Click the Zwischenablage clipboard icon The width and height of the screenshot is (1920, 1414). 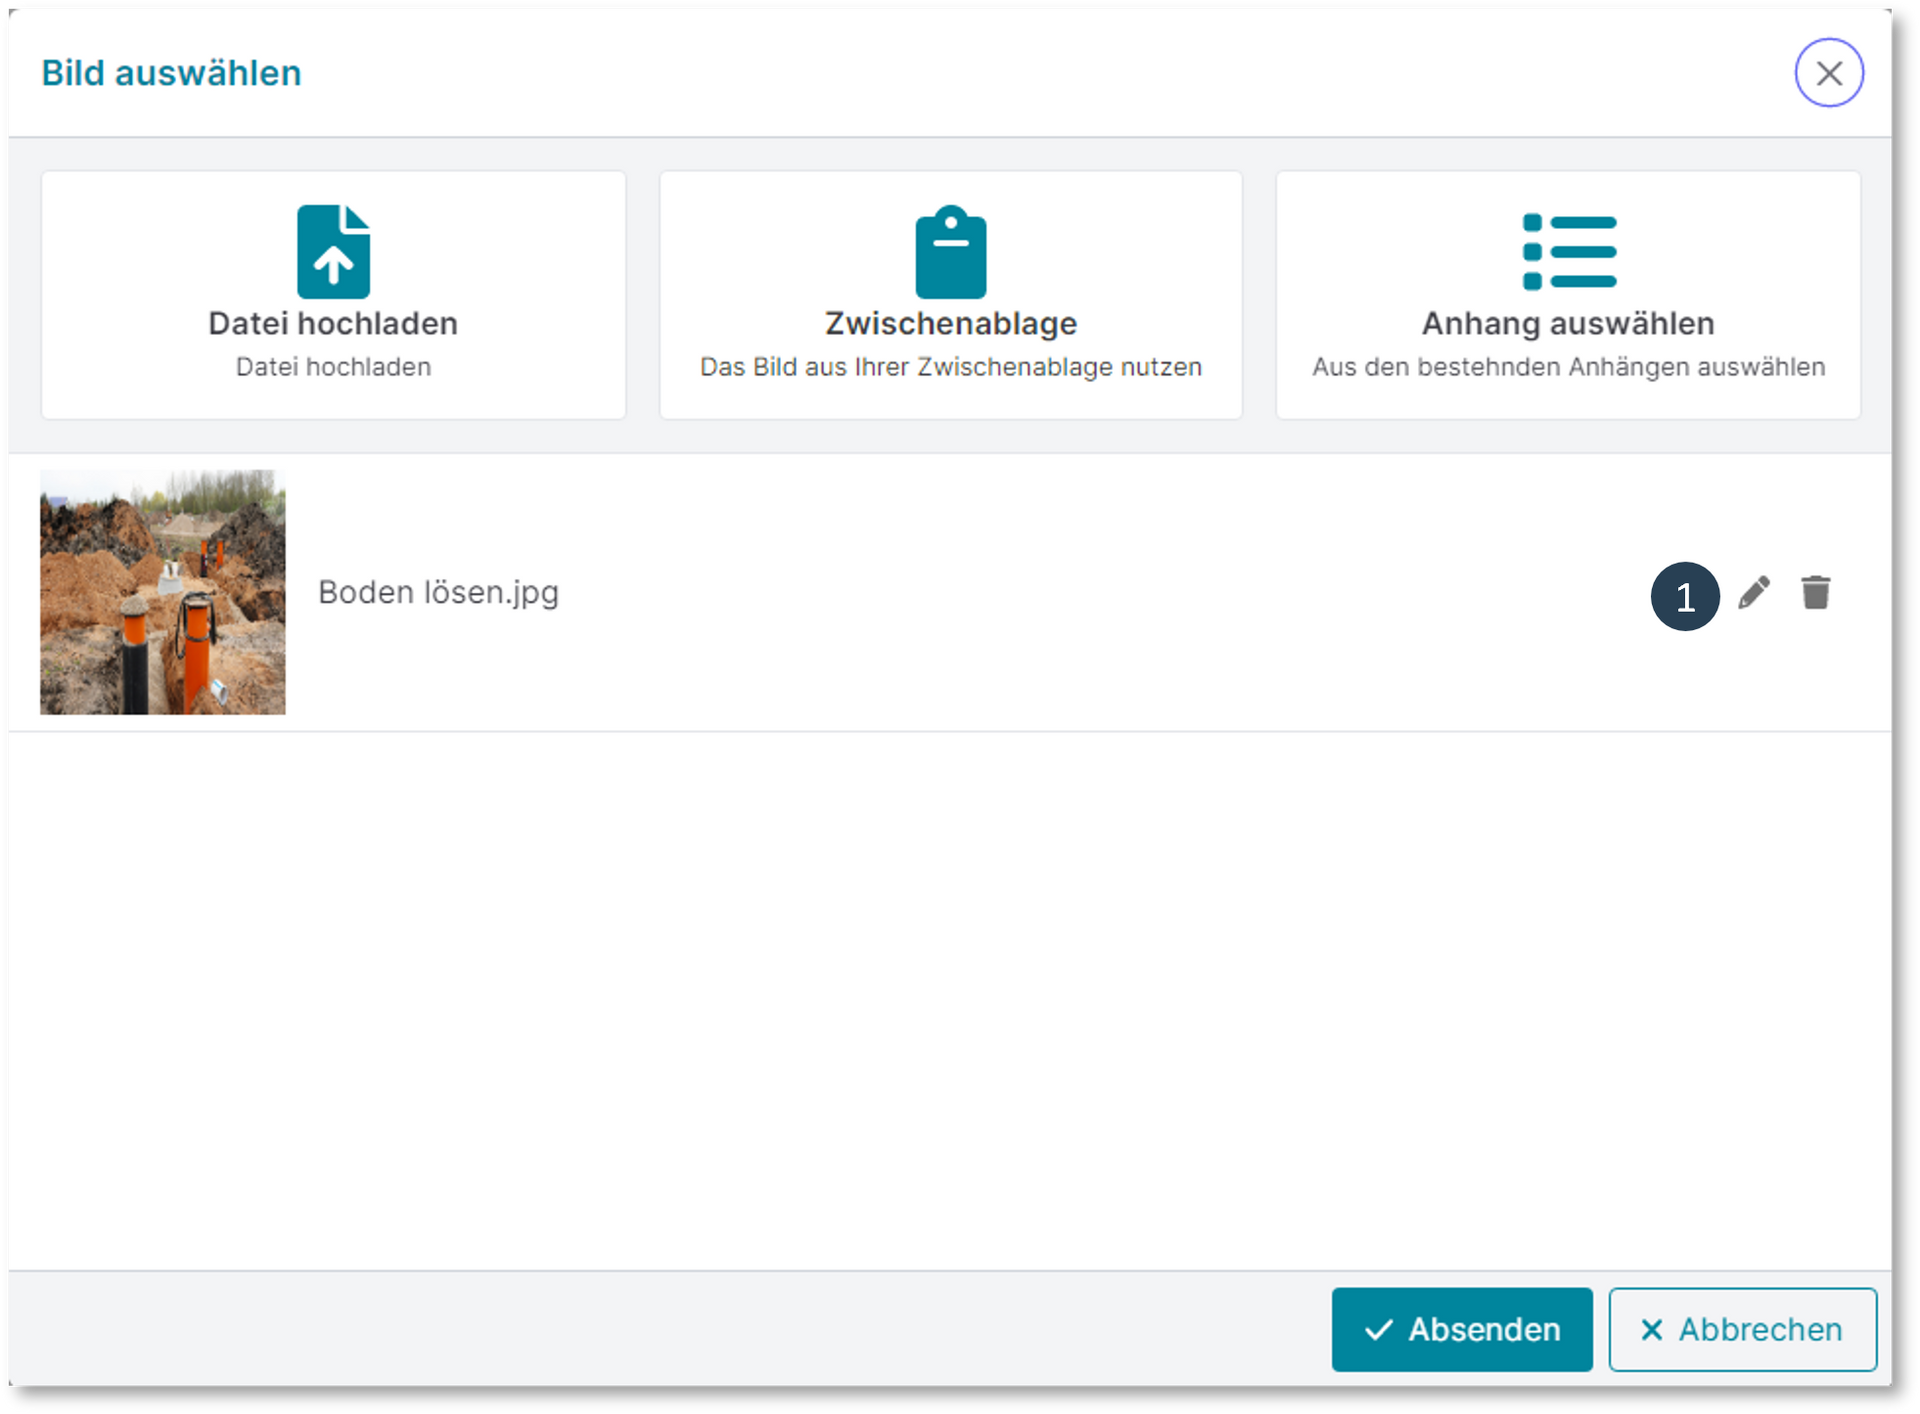coord(950,251)
